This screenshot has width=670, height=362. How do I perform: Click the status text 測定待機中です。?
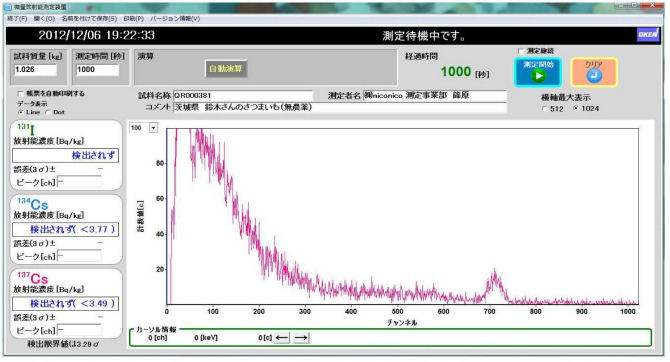(x=424, y=35)
